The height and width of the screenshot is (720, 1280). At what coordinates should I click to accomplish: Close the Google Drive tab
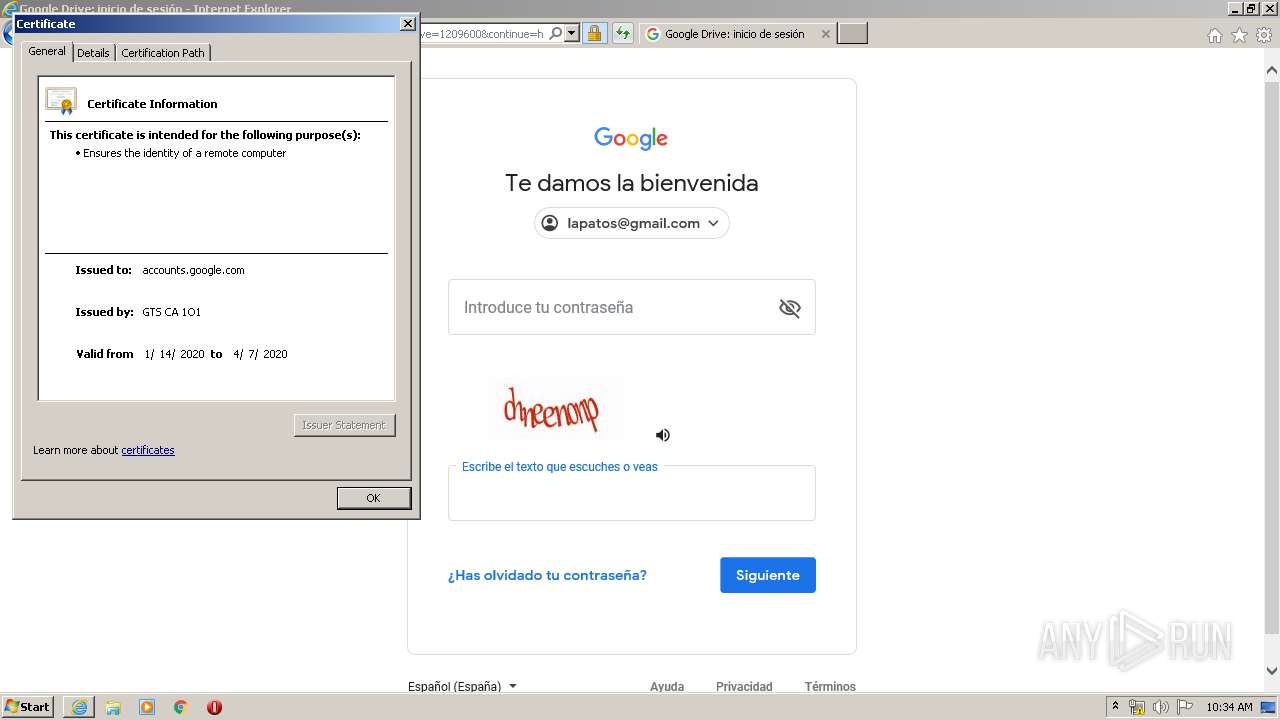coord(825,34)
